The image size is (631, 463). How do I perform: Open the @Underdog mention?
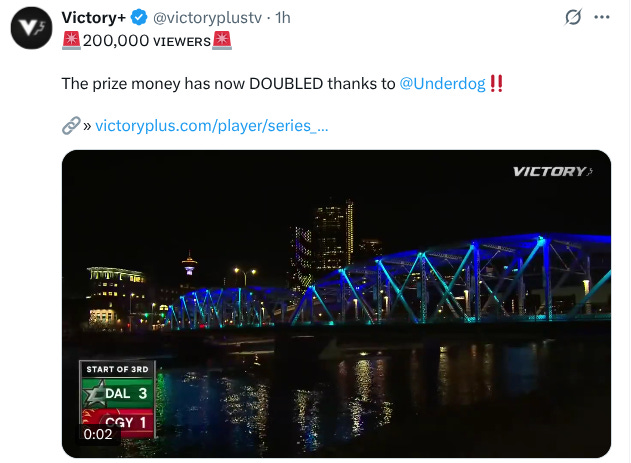coord(442,84)
